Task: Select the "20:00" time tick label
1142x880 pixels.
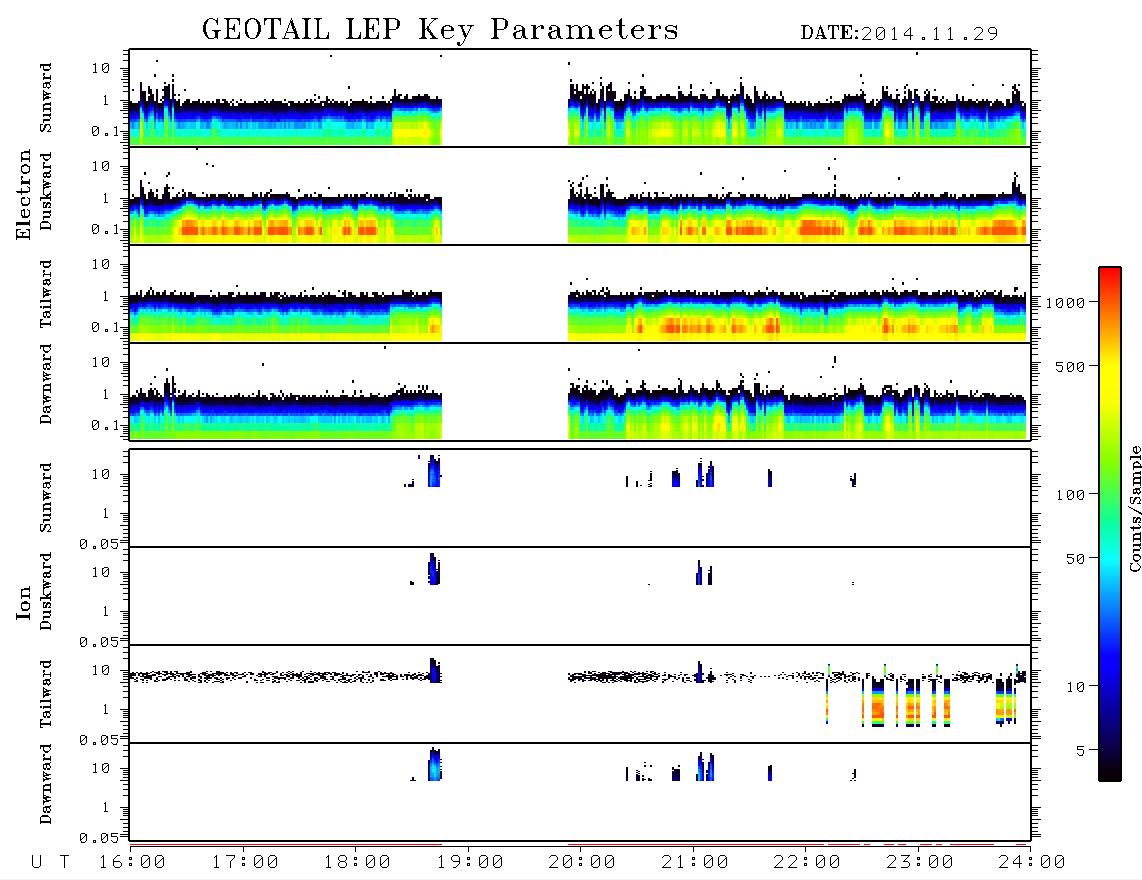Action: coord(583,863)
